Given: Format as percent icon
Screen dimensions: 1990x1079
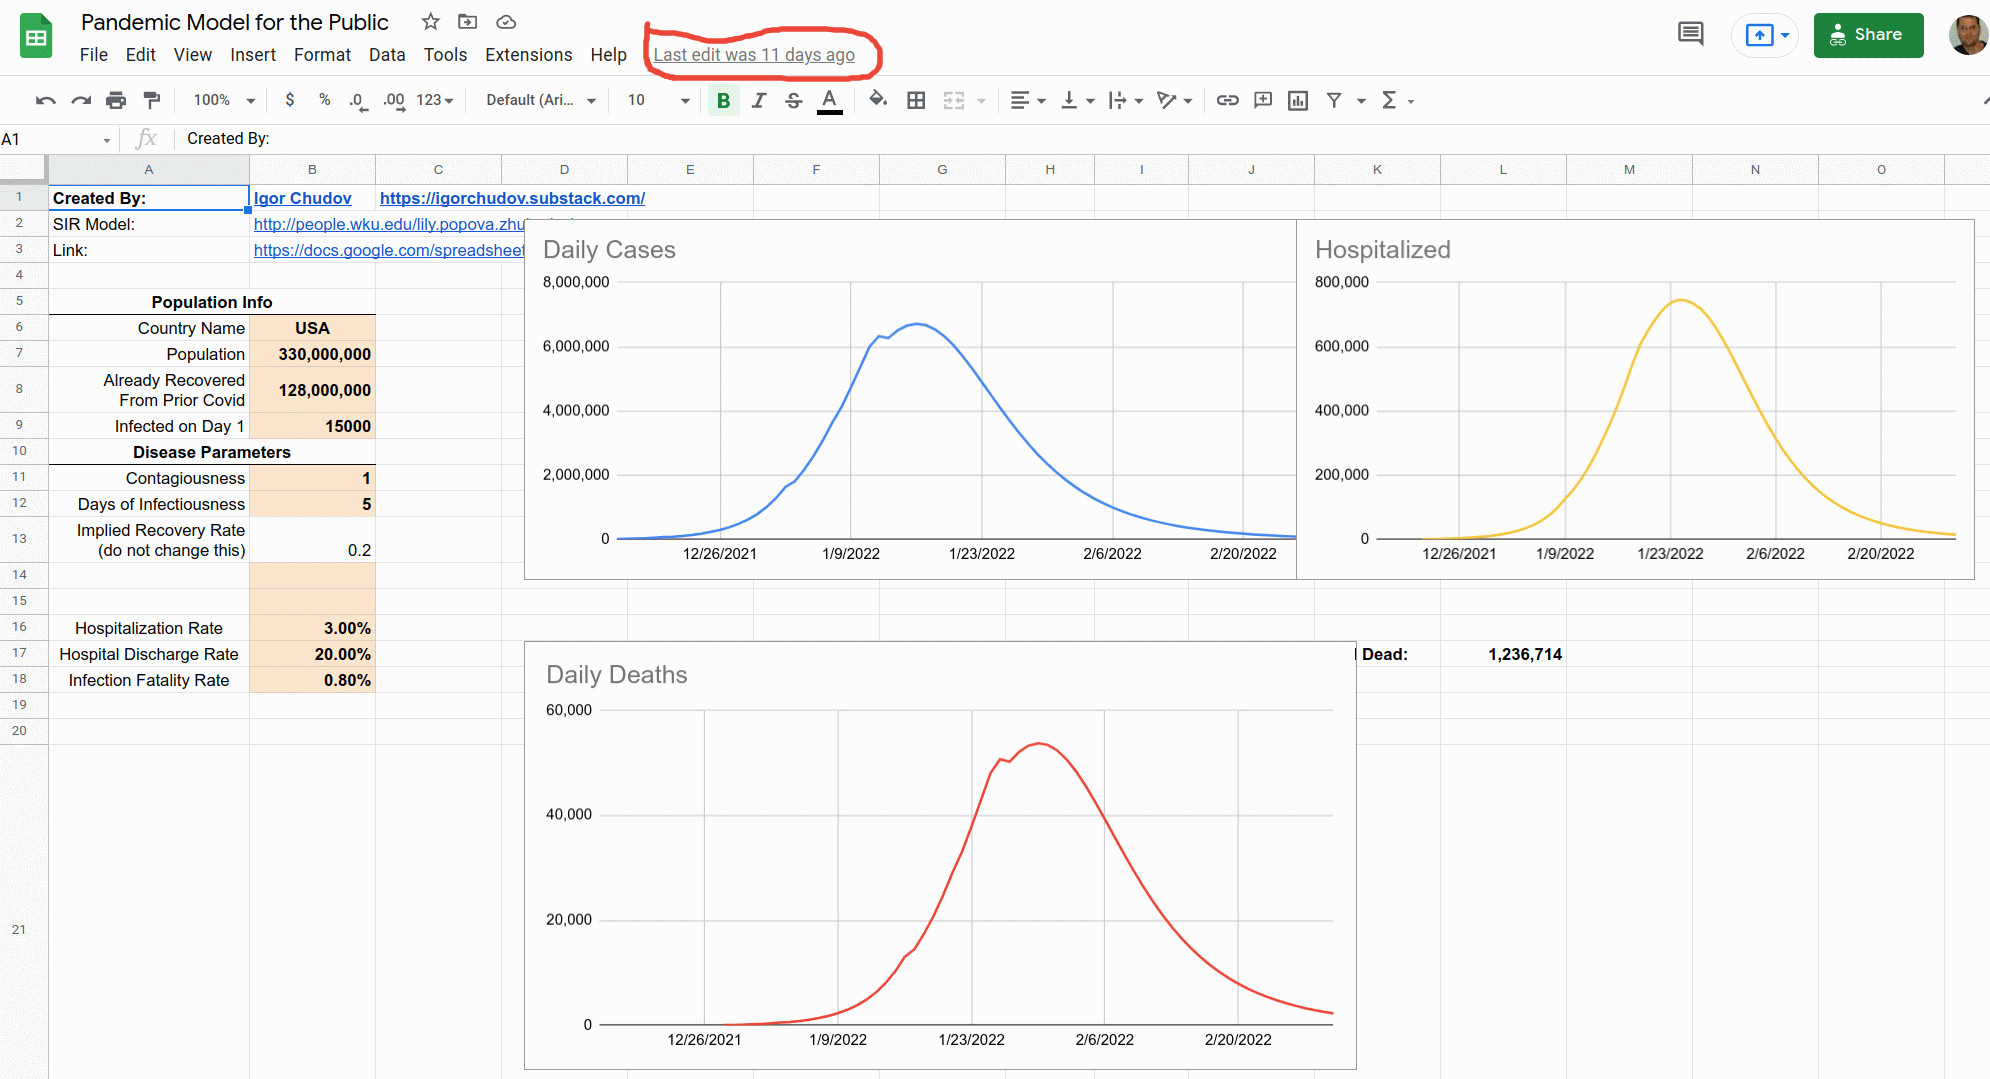Looking at the screenshot, I should coord(324,100).
